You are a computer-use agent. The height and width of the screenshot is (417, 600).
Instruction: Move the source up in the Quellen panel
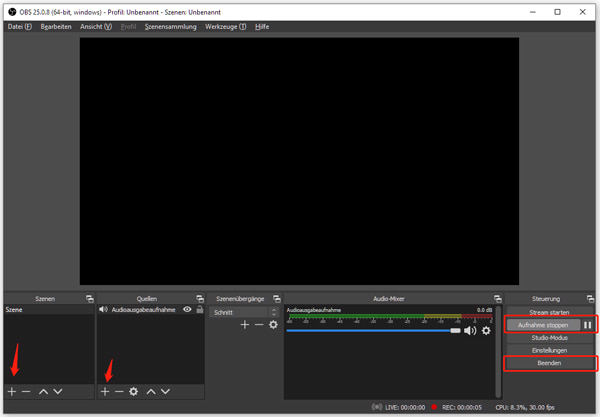pyautogui.click(x=151, y=391)
